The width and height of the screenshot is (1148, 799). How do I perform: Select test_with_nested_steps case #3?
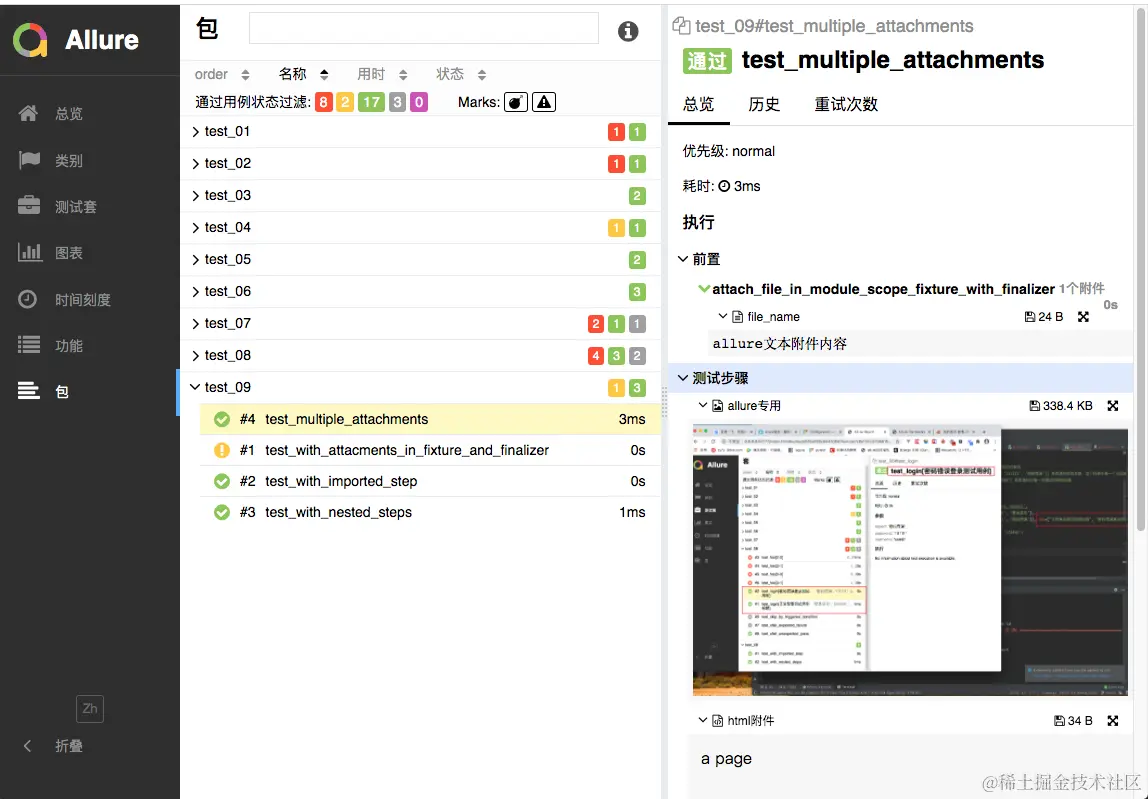coord(430,513)
